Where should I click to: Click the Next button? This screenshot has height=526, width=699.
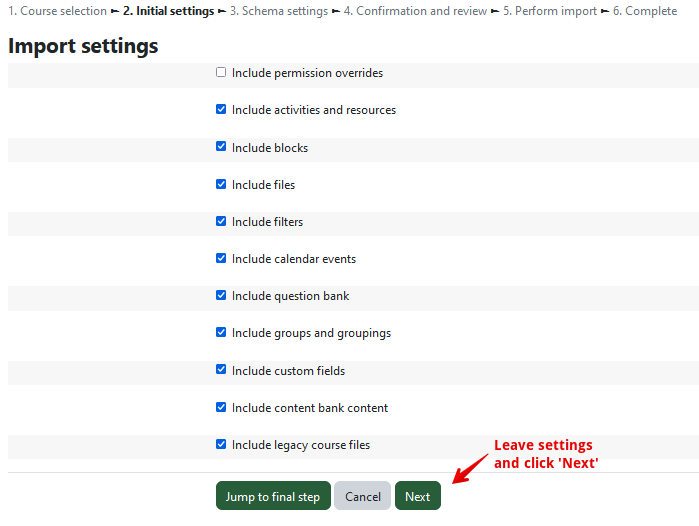point(417,497)
